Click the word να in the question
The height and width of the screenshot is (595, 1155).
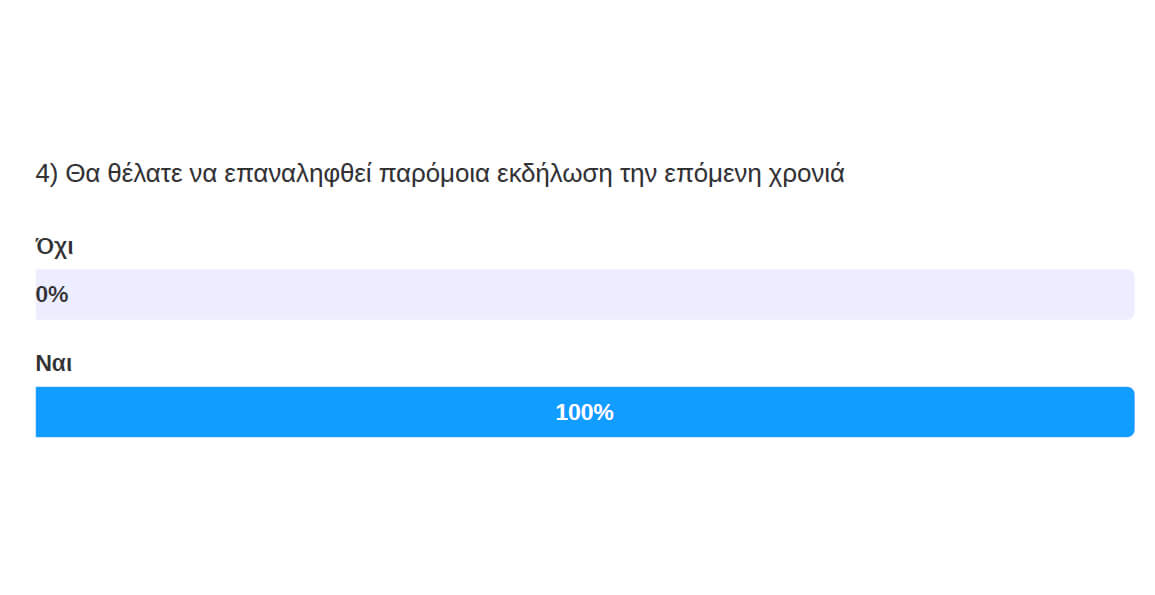coord(203,174)
